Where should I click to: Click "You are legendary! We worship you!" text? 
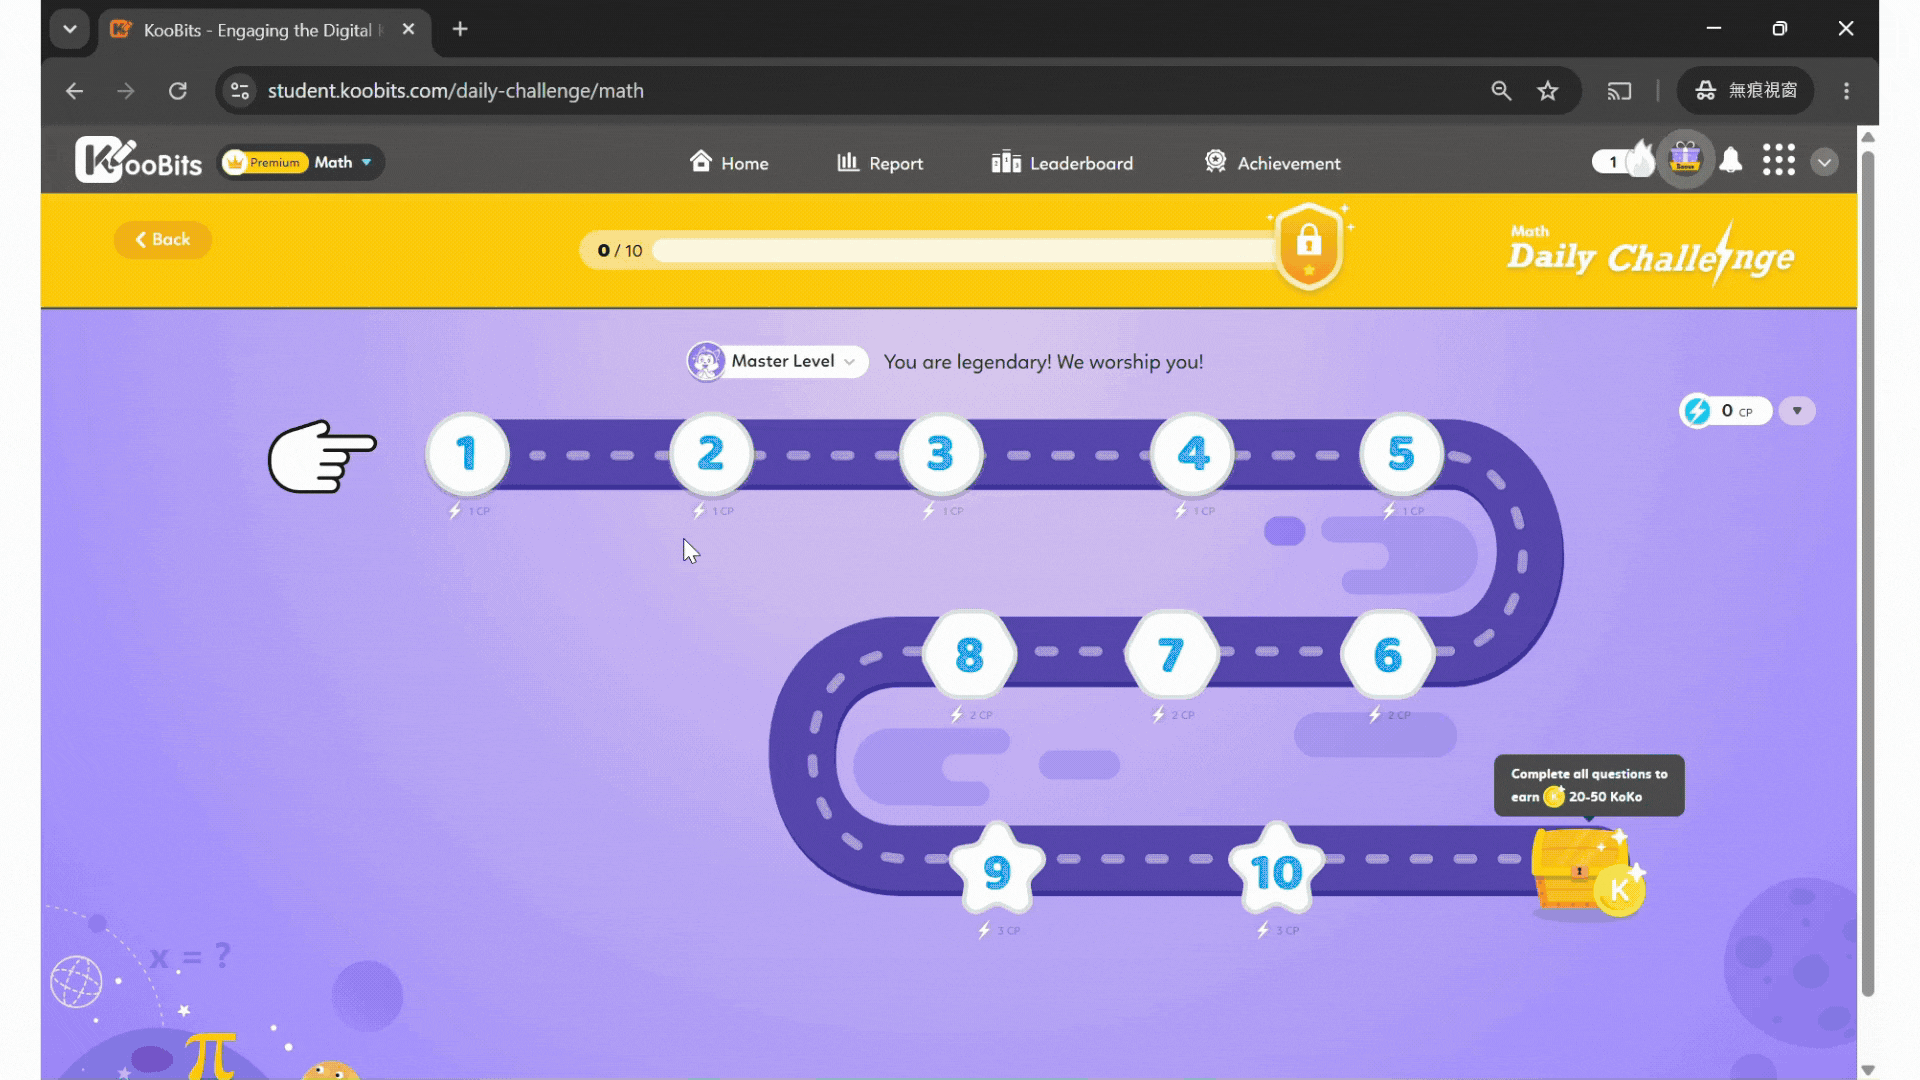pyautogui.click(x=1043, y=362)
